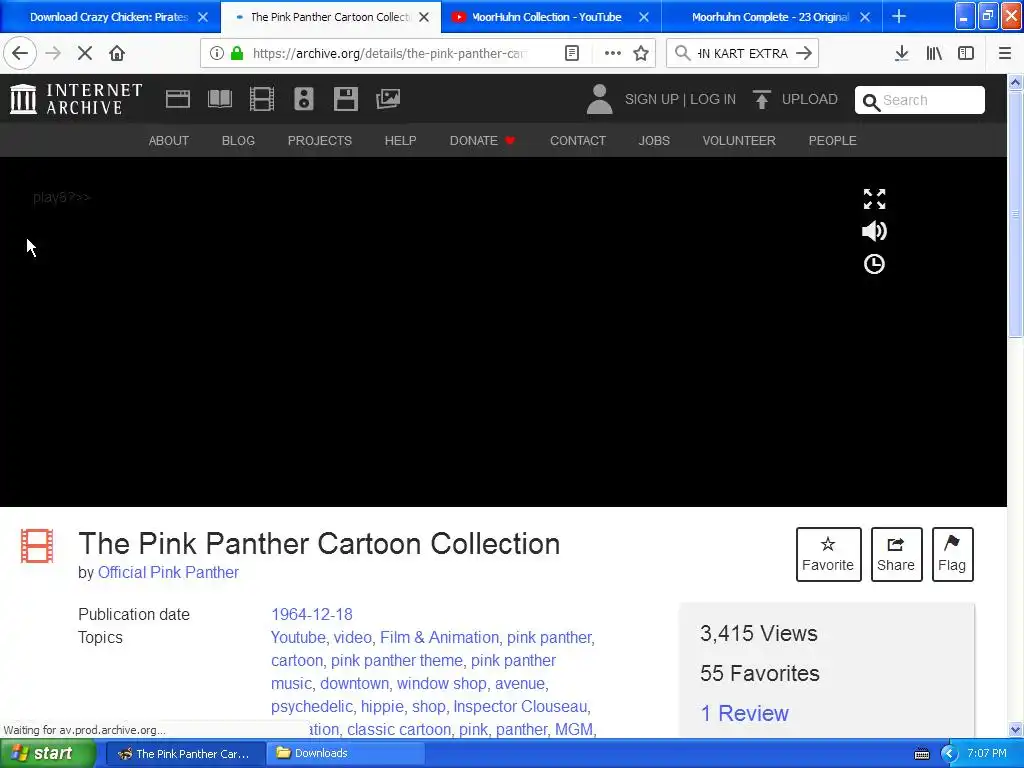Open the Audio speaker icon

(x=304, y=99)
